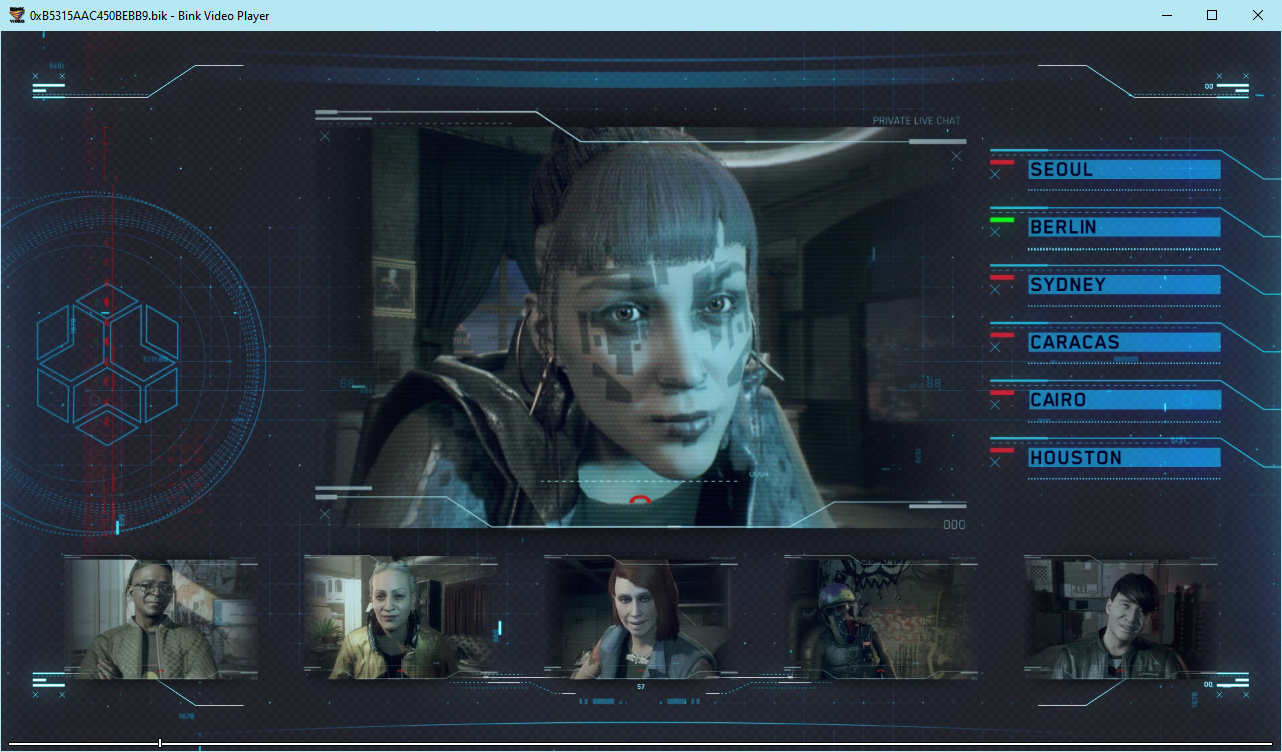The width and height of the screenshot is (1282, 752).
Task: Click the X mark beside HOUSTON
Action: tap(995, 463)
